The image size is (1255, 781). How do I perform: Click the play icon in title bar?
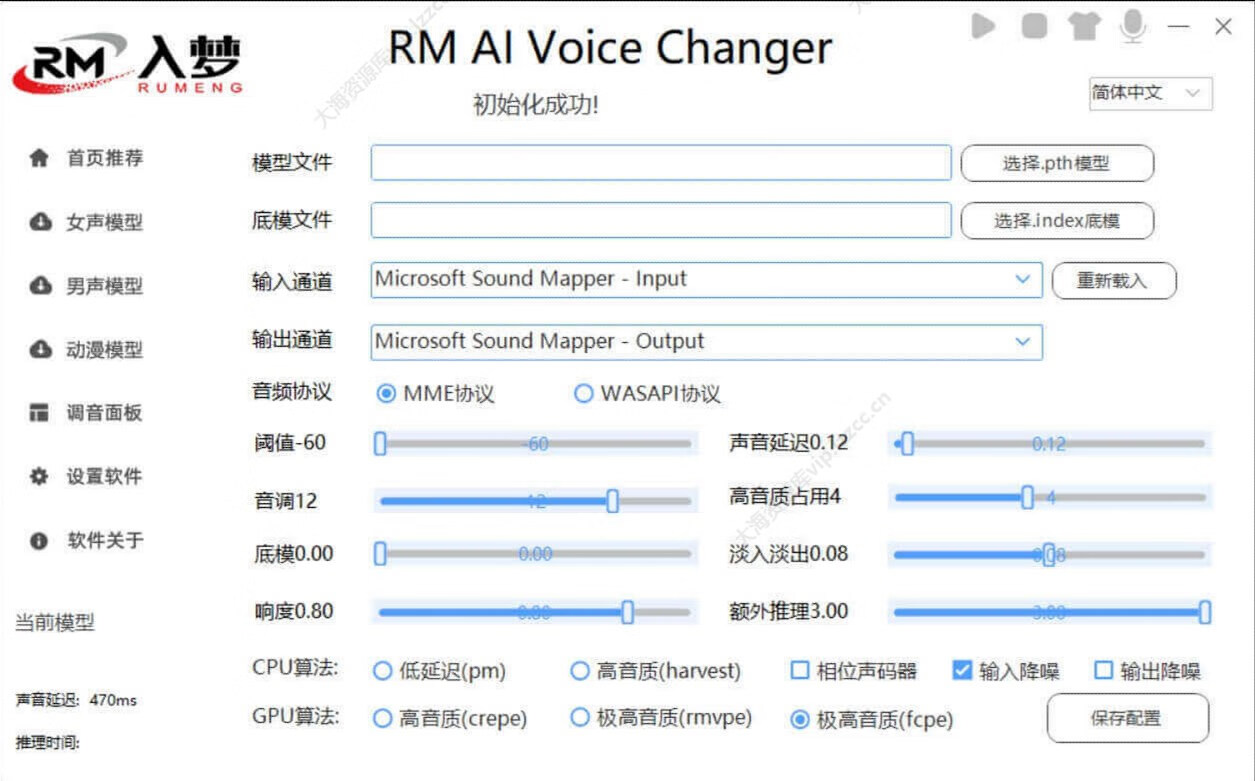983,26
